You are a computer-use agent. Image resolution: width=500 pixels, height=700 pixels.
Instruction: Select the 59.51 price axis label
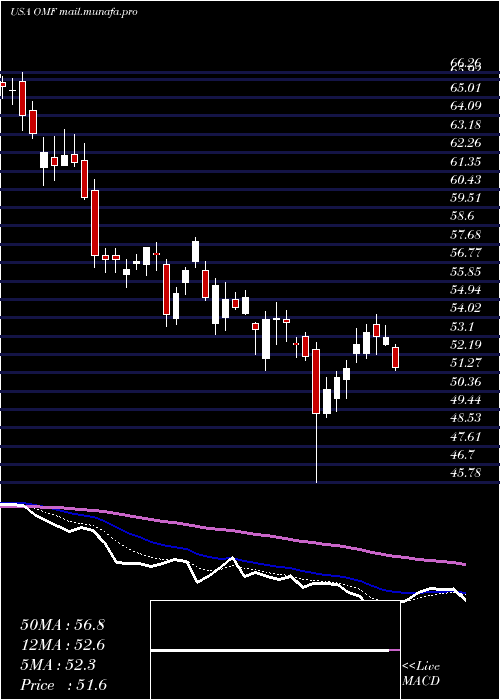click(x=466, y=198)
